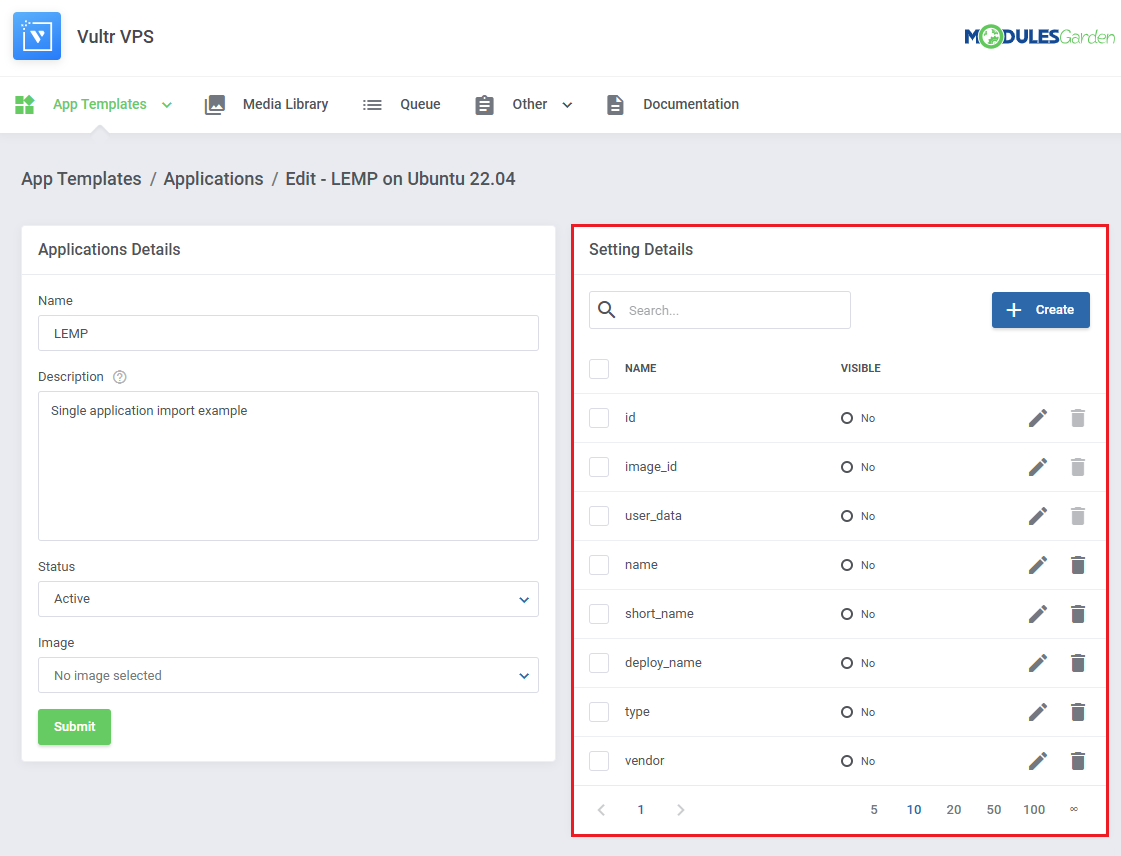Check the image_id row checkbox
Image resolution: width=1121 pixels, height=856 pixels.
(599, 467)
